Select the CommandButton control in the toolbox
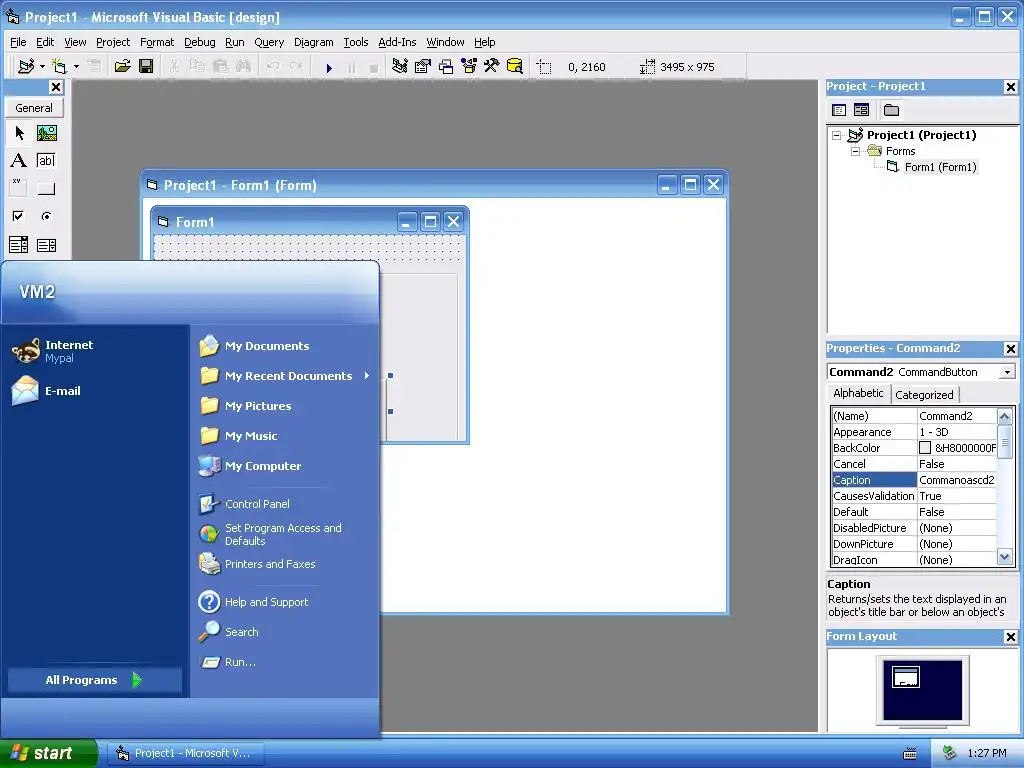This screenshot has height=768, width=1024. [46, 188]
